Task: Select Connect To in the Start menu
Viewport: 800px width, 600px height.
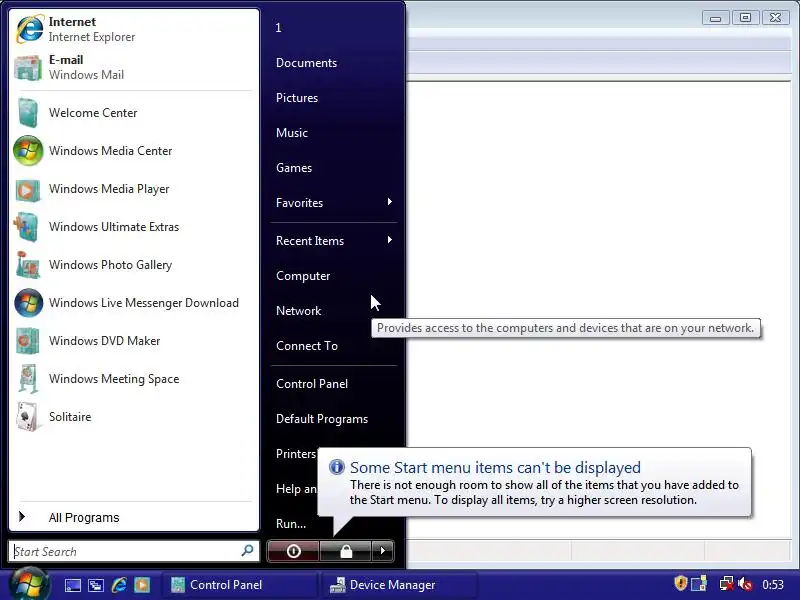Action: (307, 346)
